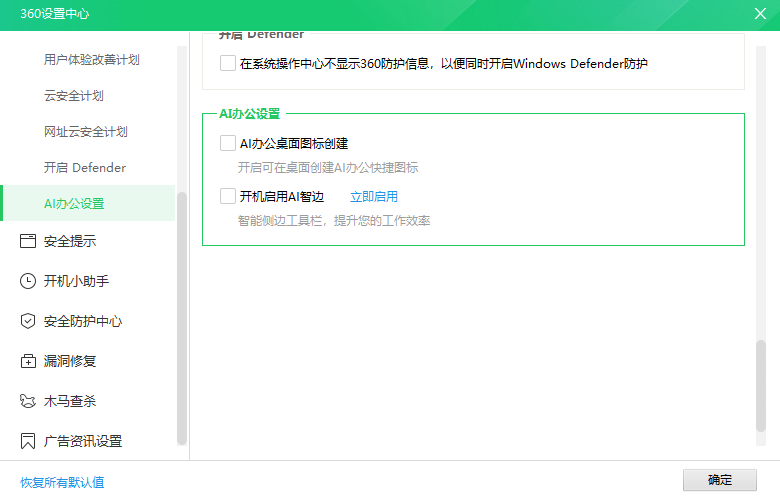Click the 安全提示 window icon
This screenshot has height=500, width=780.
[28, 241]
